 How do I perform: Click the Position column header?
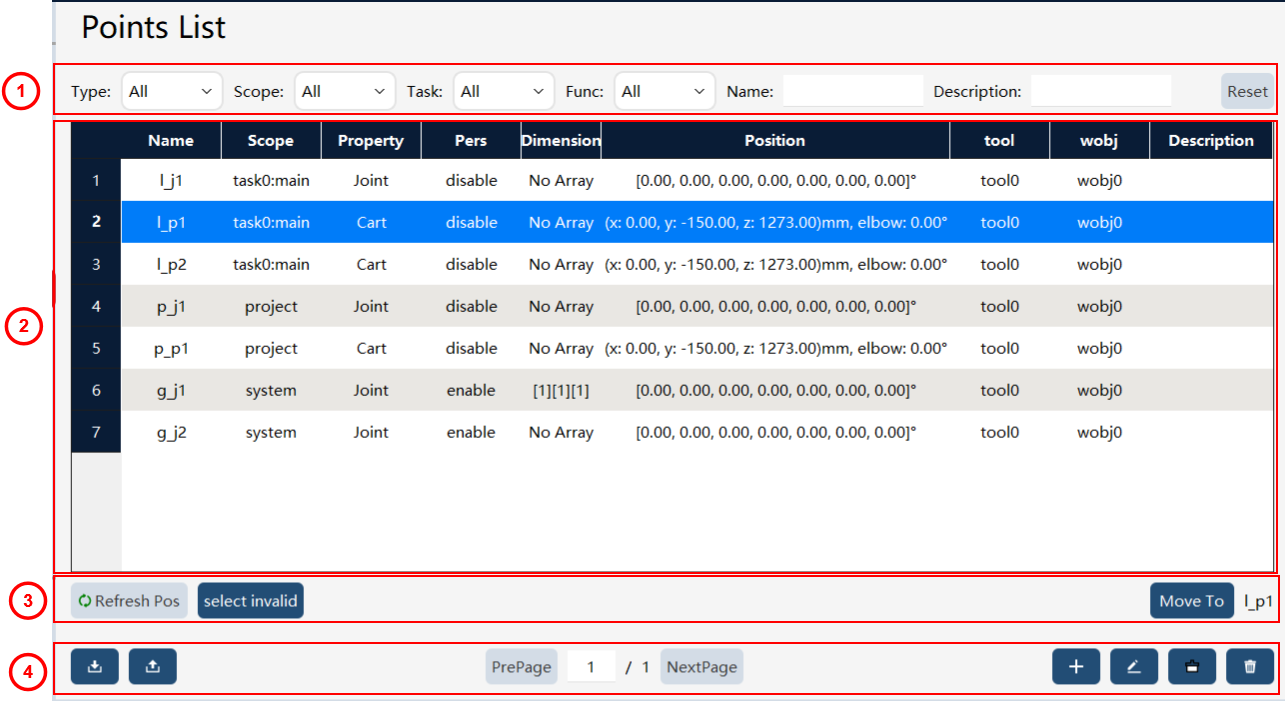pyautogui.click(x=775, y=141)
